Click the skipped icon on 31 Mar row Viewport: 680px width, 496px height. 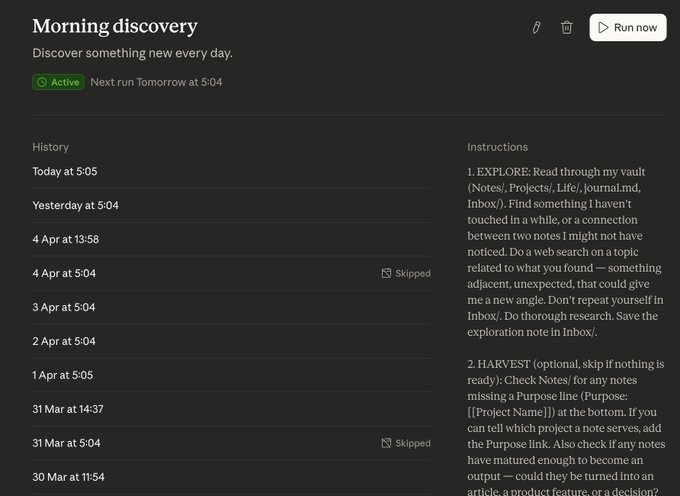tap(386, 443)
